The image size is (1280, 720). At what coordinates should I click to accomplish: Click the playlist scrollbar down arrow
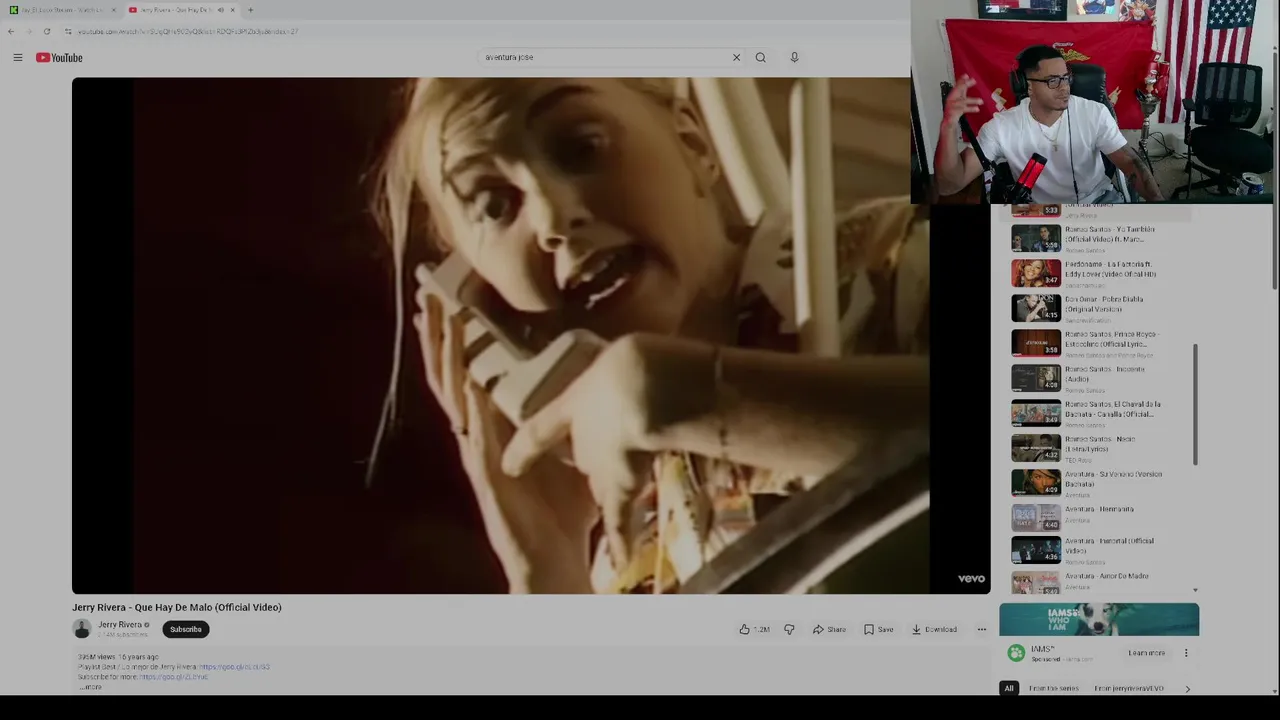pyautogui.click(x=1195, y=590)
